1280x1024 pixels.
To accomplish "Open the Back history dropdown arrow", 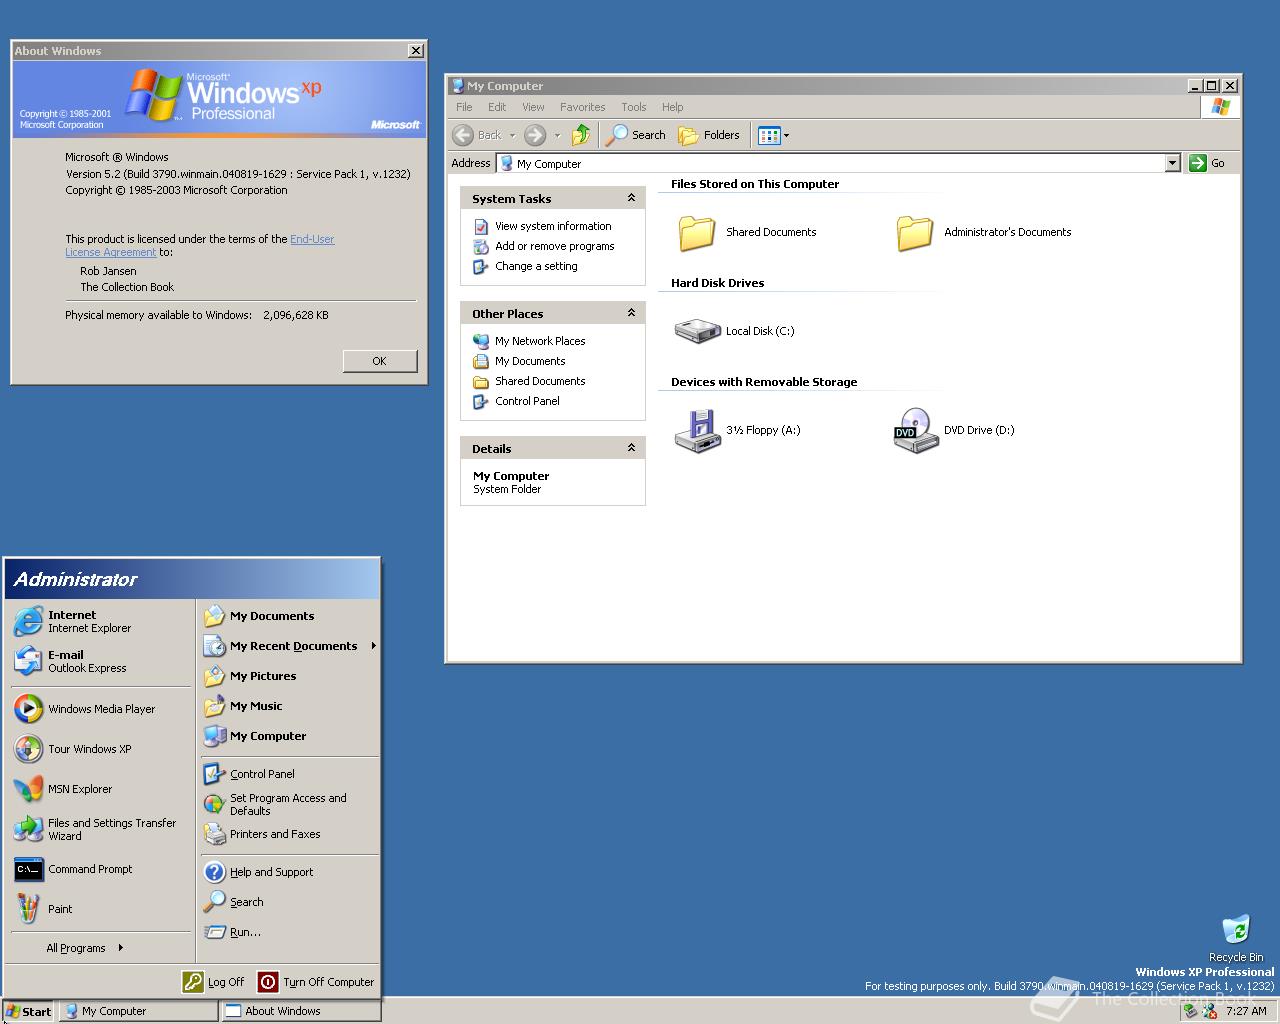I will point(512,135).
